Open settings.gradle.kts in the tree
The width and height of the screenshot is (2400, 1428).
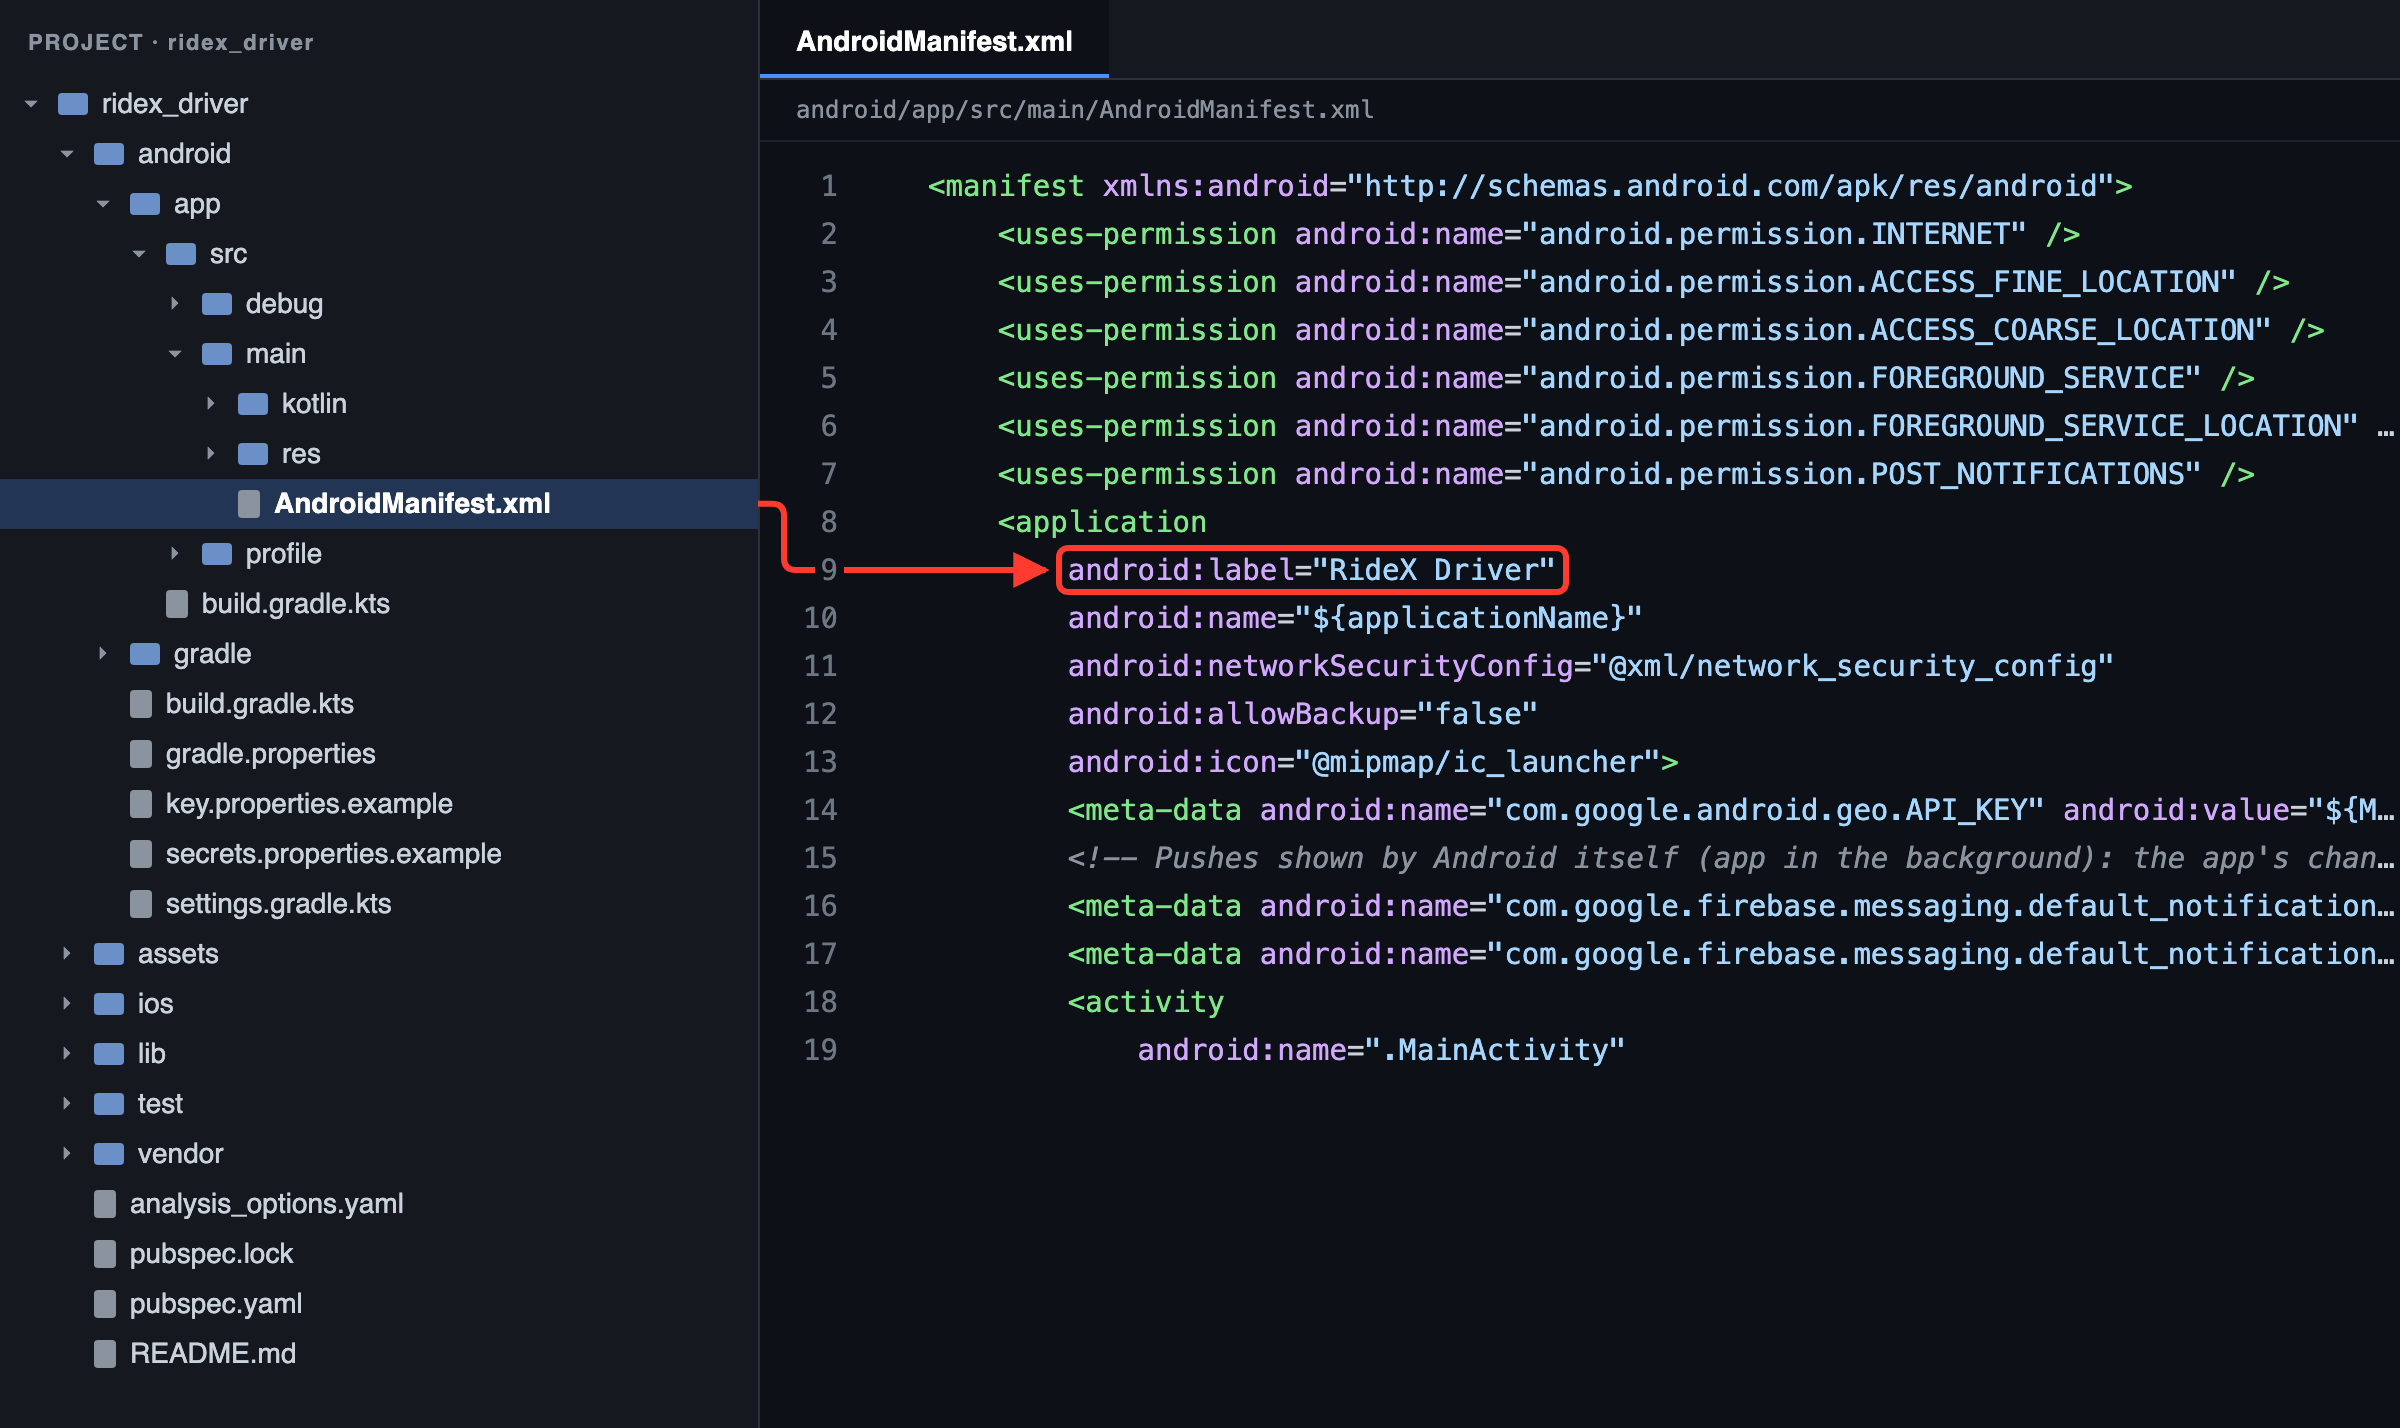(x=278, y=904)
